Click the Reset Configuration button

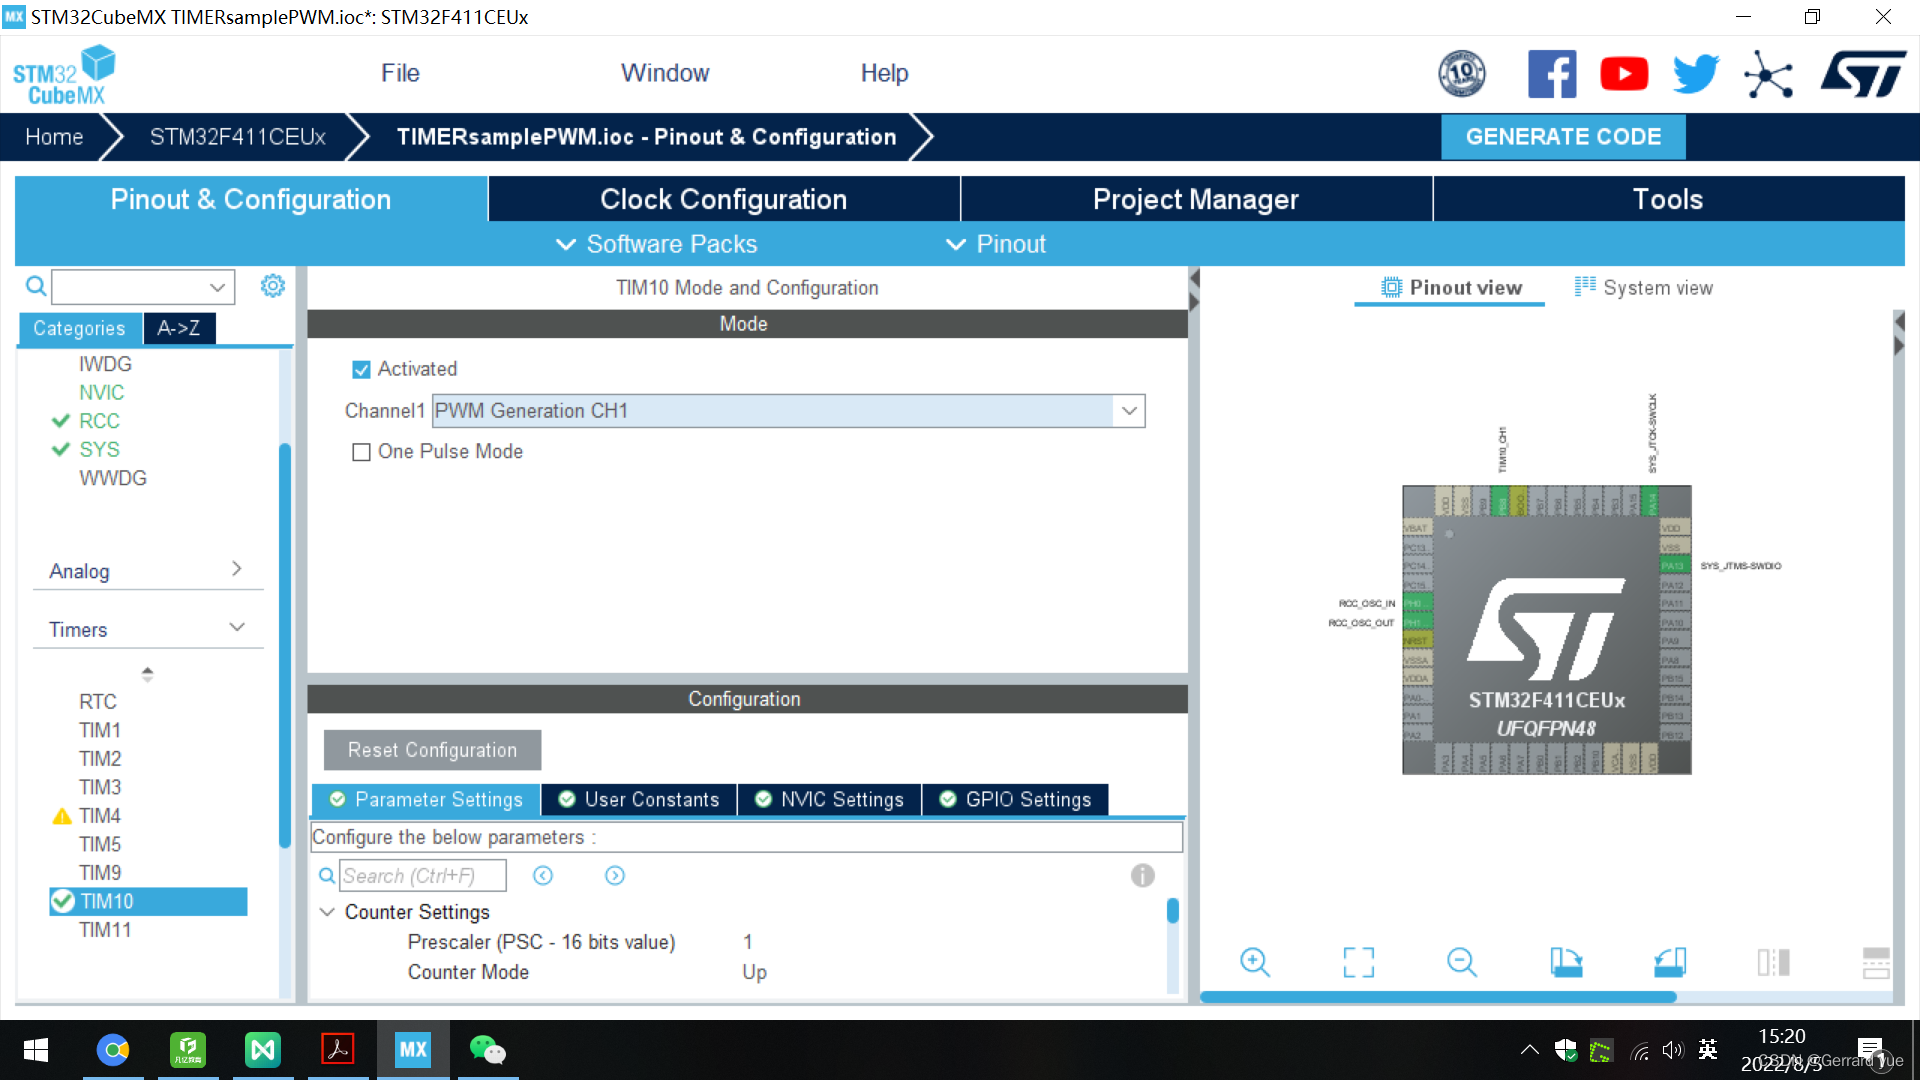coord(432,750)
